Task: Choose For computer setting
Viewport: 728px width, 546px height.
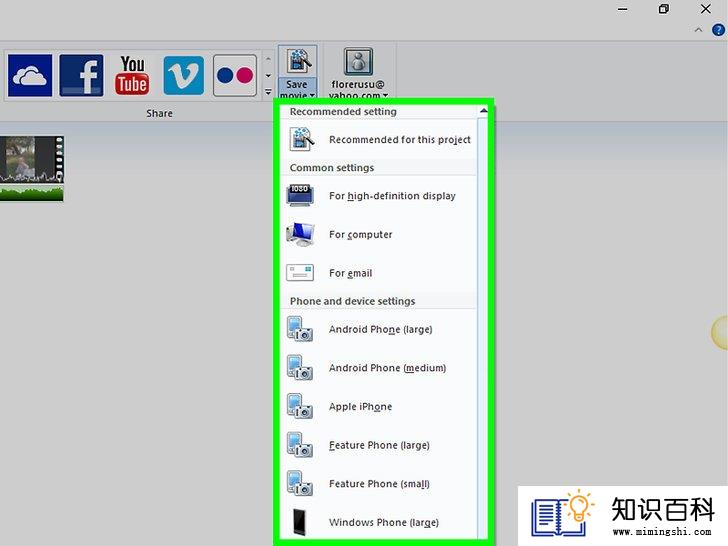Action: [x=378, y=234]
